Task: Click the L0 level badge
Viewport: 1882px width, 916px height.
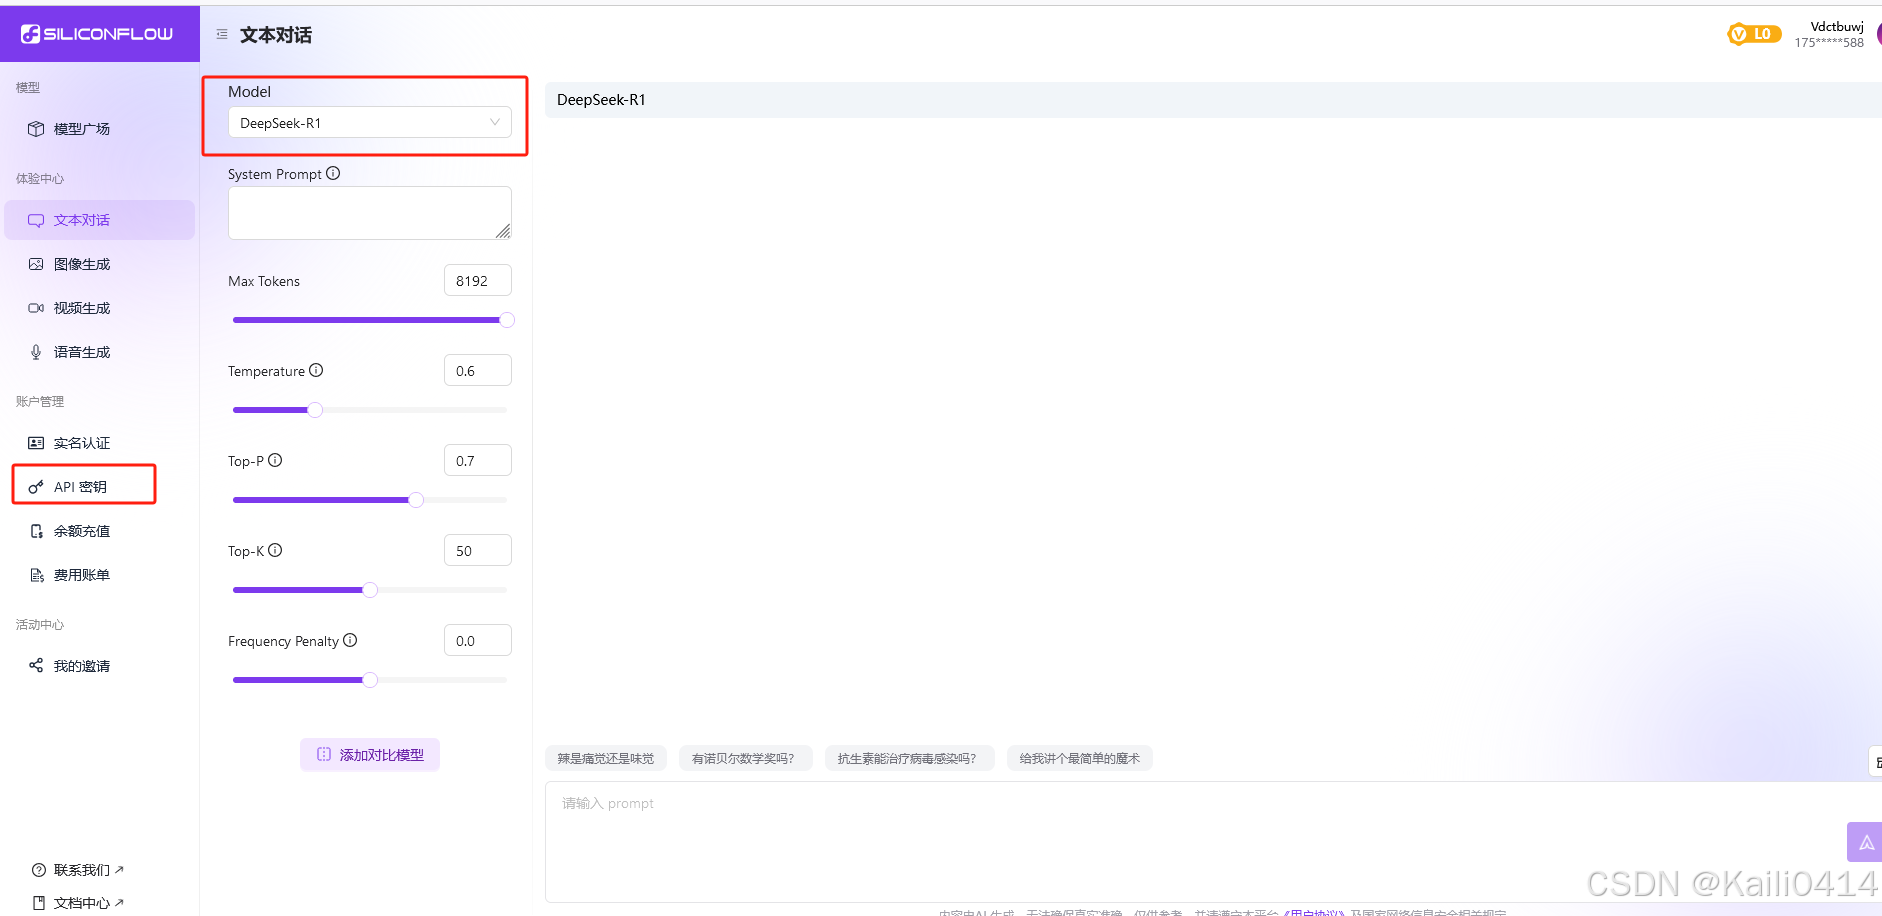Action: pos(1754,34)
